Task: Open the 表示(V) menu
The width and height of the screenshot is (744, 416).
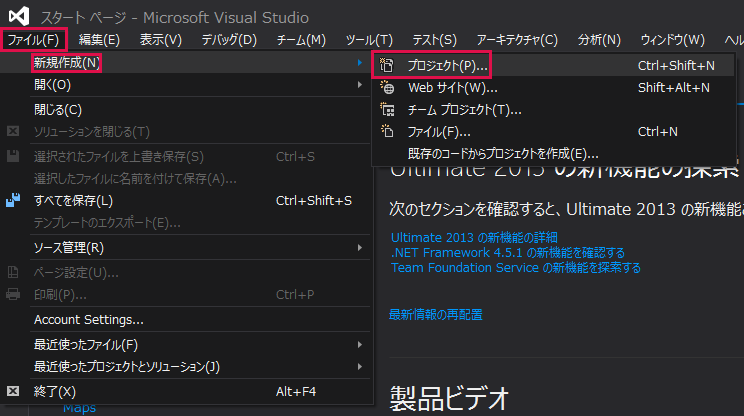Action: 161,39
